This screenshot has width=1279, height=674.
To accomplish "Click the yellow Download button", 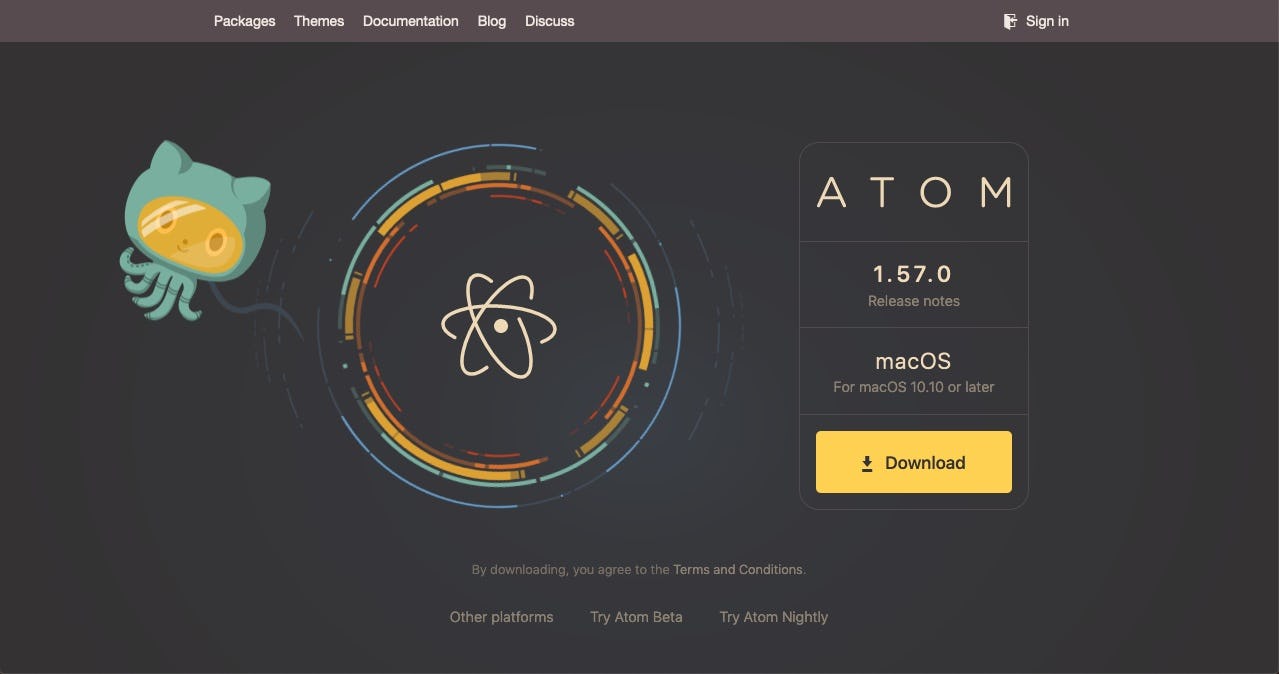I will click(913, 462).
